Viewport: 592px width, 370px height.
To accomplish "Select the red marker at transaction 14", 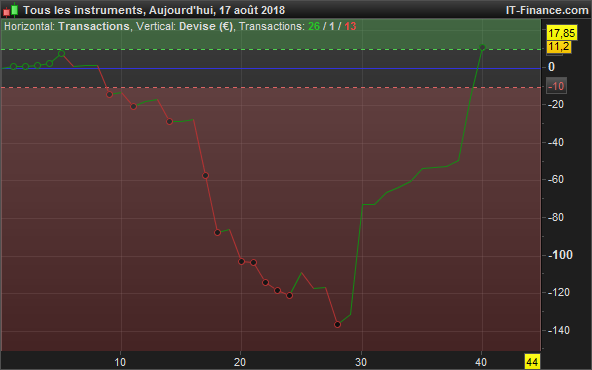I will click(170, 122).
